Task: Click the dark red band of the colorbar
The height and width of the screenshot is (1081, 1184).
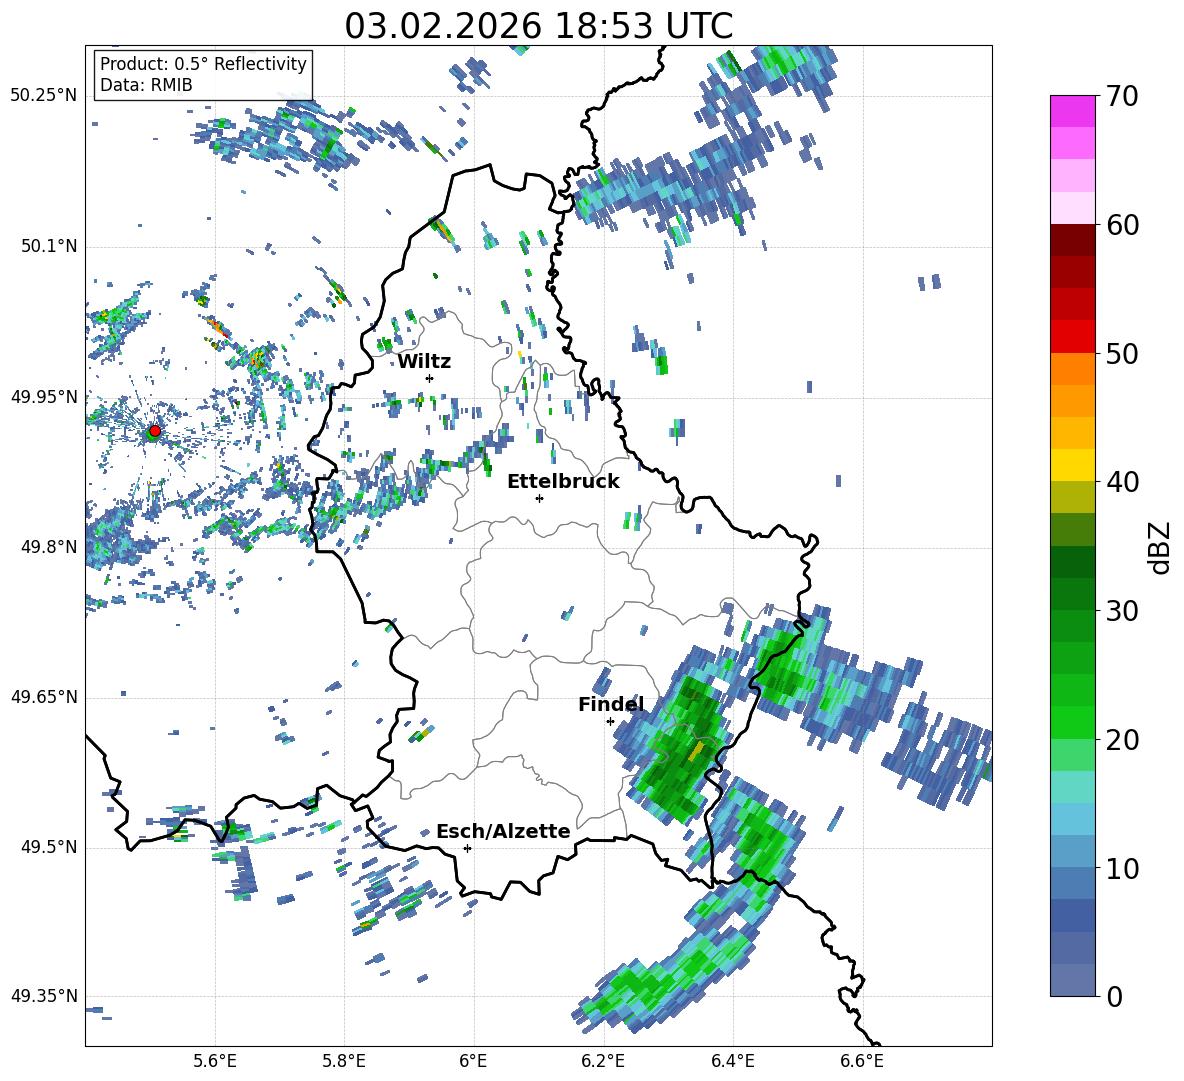Action: tap(1072, 241)
